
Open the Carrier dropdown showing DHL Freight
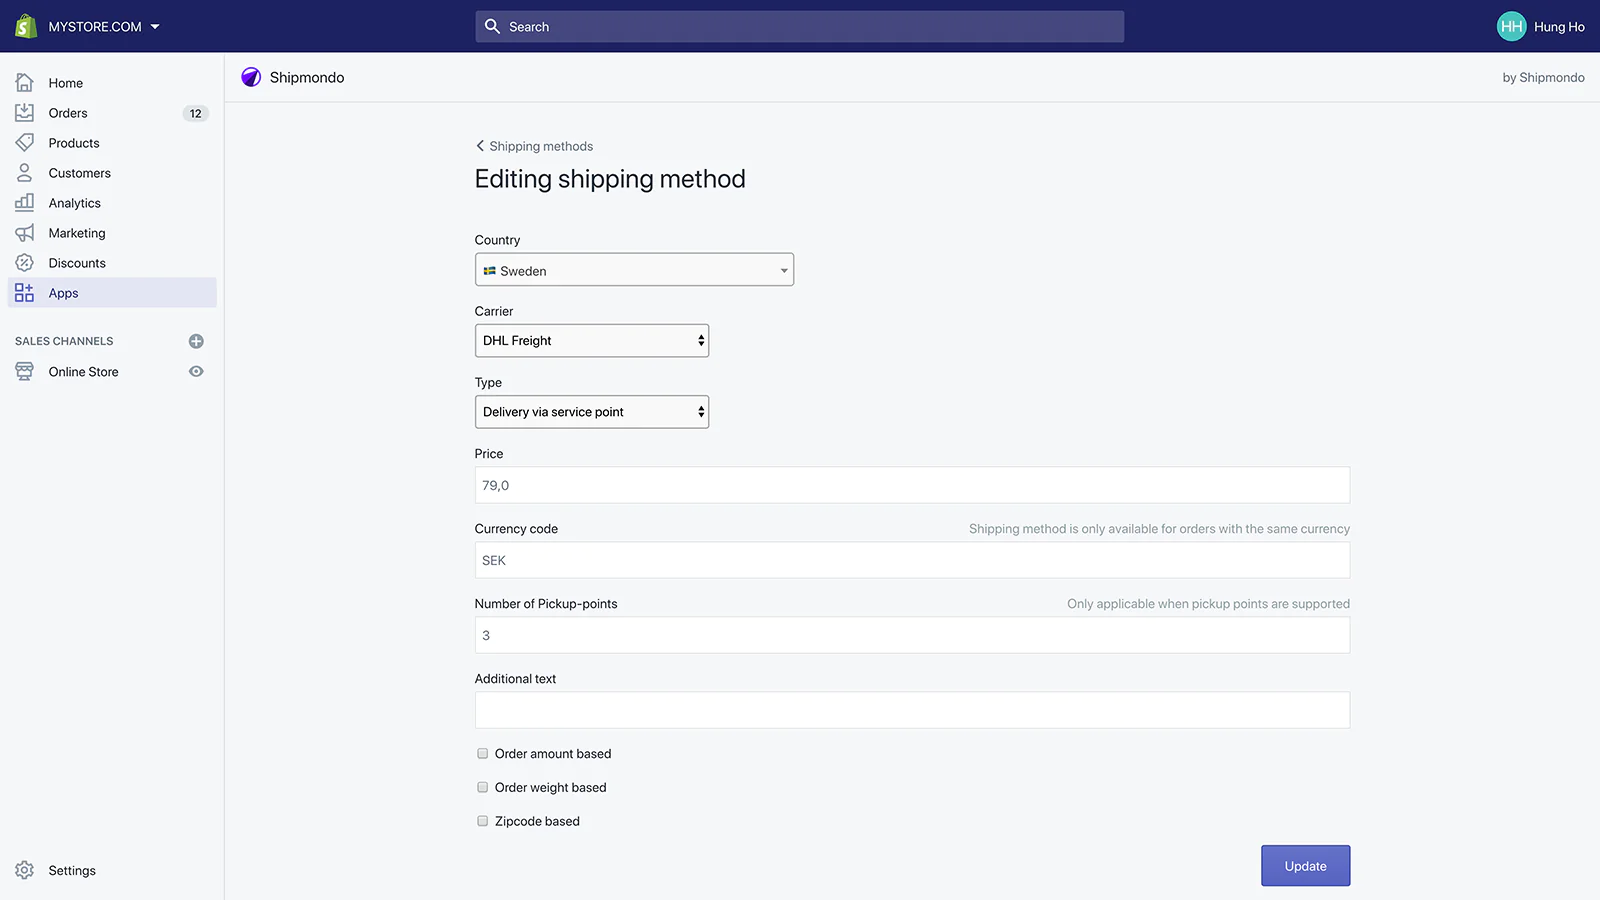pyautogui.click(x=592, y=341)
